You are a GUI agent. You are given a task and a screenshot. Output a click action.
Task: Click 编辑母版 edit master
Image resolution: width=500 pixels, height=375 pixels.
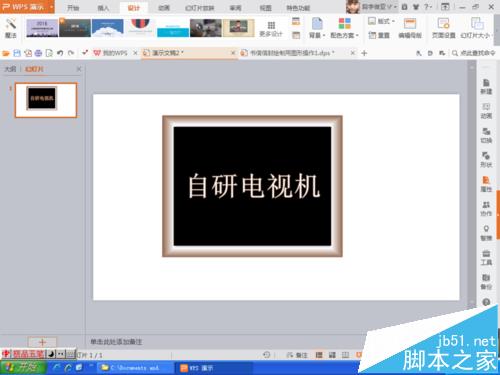[x=410, y=28]
